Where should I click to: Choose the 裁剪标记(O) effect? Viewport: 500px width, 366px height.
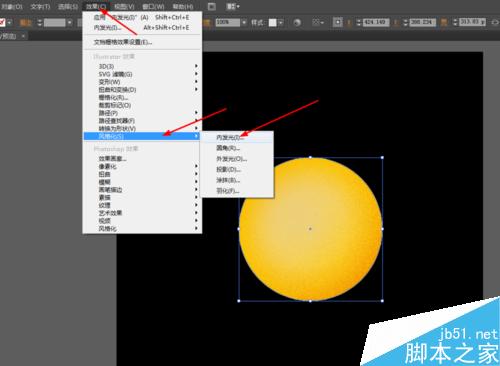pyautogui.click(x=142, y=105)
